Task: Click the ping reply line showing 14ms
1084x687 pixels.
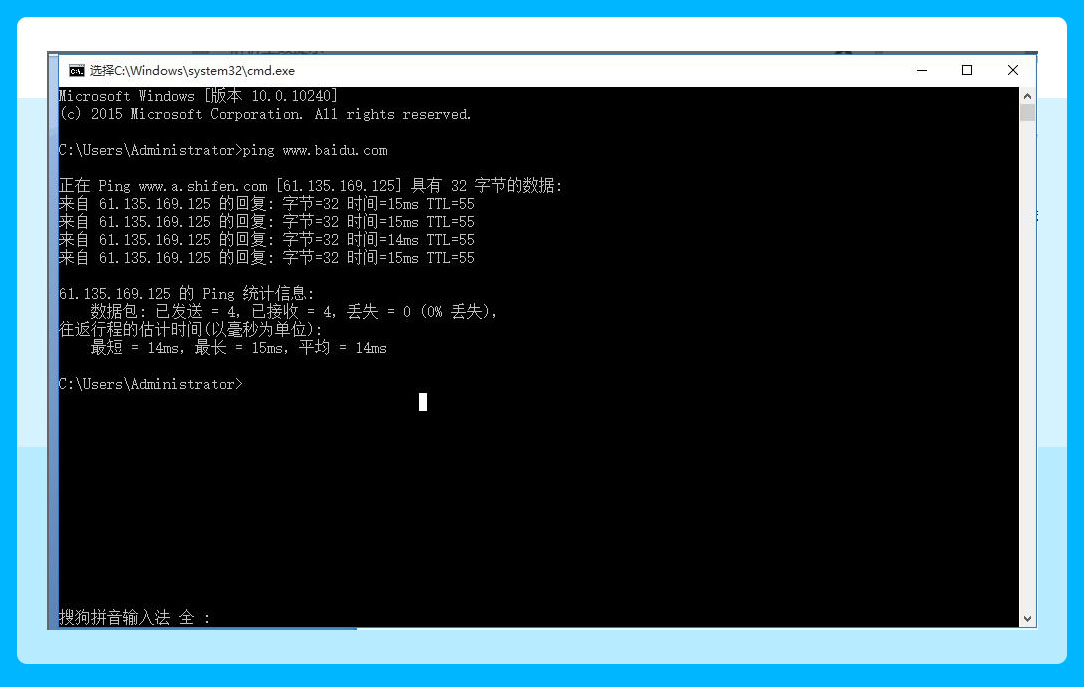Action: (x=266, y=240)
